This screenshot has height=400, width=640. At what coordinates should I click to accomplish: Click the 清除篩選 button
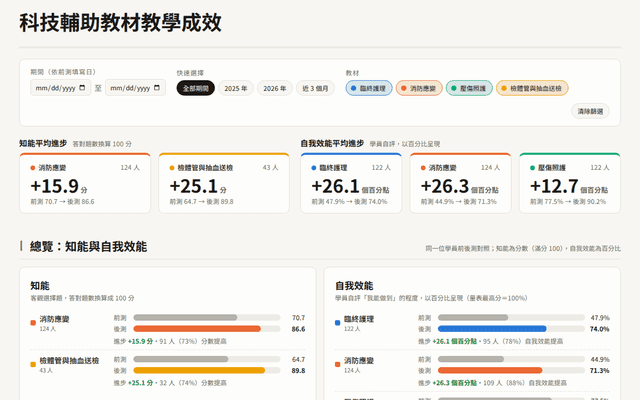click(x=590, y=111)
